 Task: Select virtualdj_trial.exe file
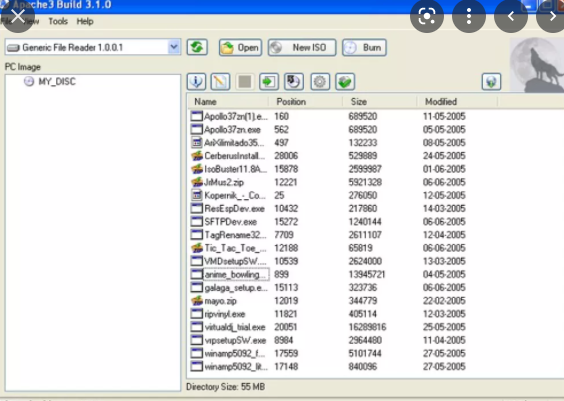[x=235, y=327]
